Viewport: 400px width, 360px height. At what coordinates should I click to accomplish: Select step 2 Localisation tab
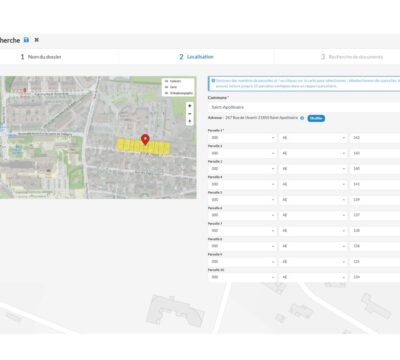point(196,57)
